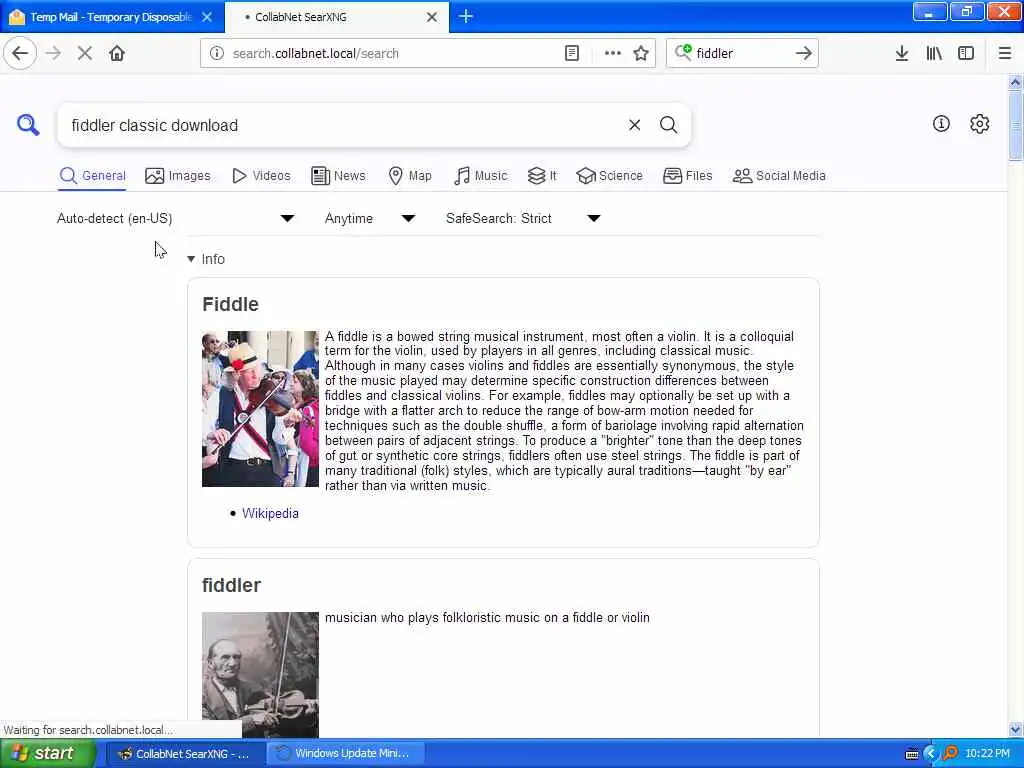Click the scrollbar down arrow
The image size is (1024, 768).
coord(1015,729)
